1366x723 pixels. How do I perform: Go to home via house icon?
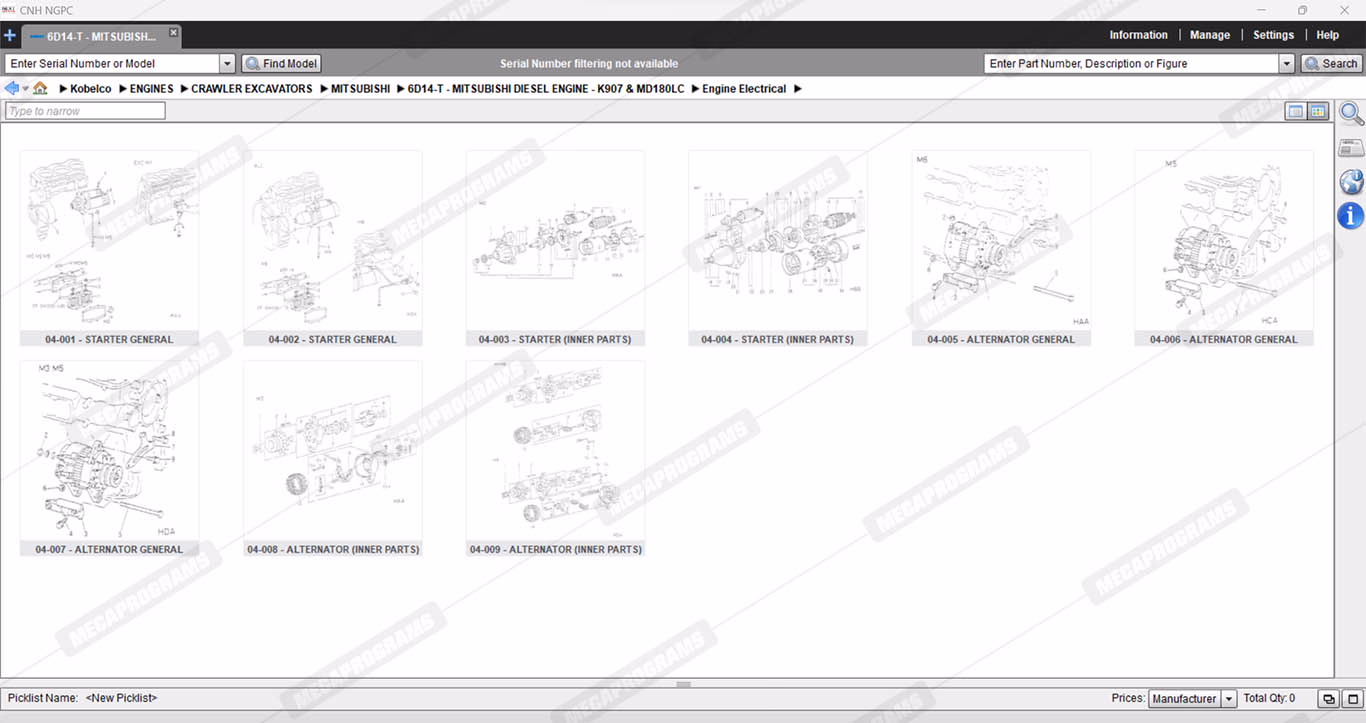click(x=40, y=89)
